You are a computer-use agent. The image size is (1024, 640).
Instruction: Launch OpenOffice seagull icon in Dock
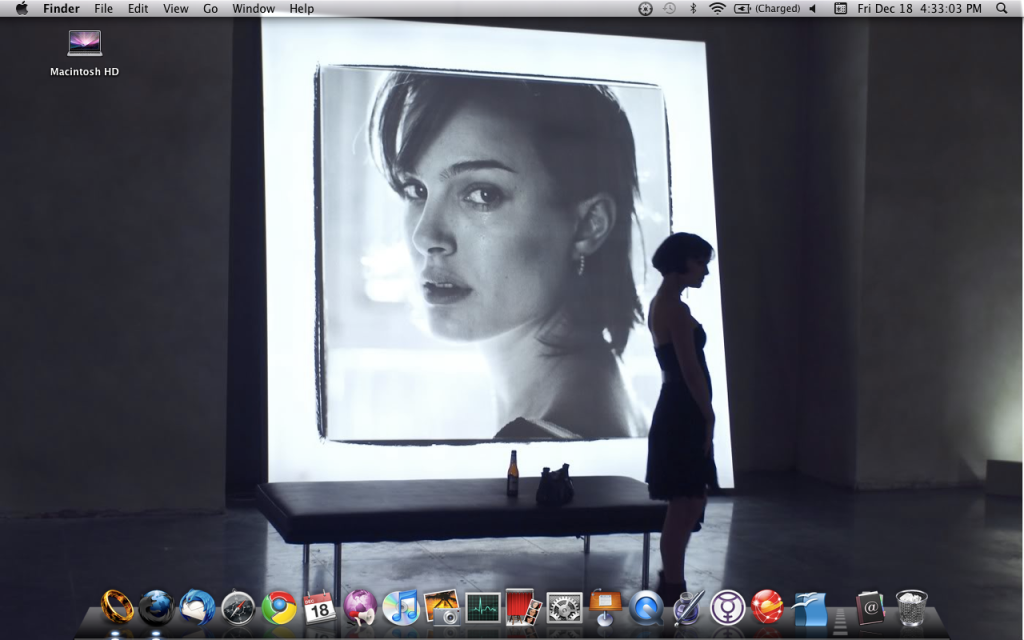coord(809,608)
